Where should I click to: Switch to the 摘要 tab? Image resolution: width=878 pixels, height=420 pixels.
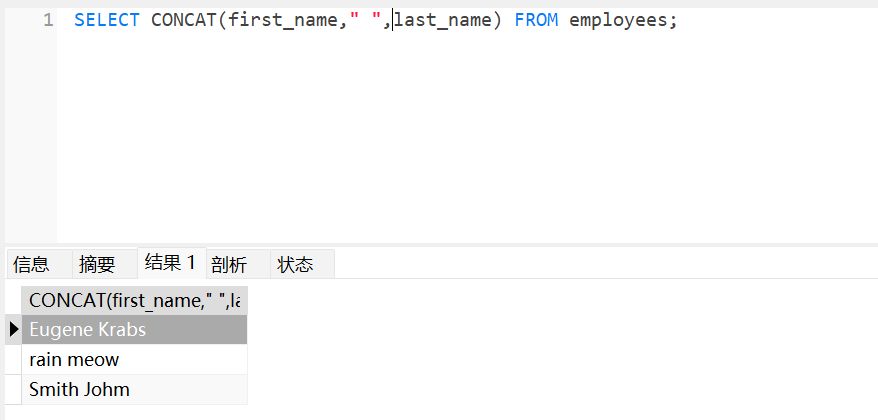point(97,264)
